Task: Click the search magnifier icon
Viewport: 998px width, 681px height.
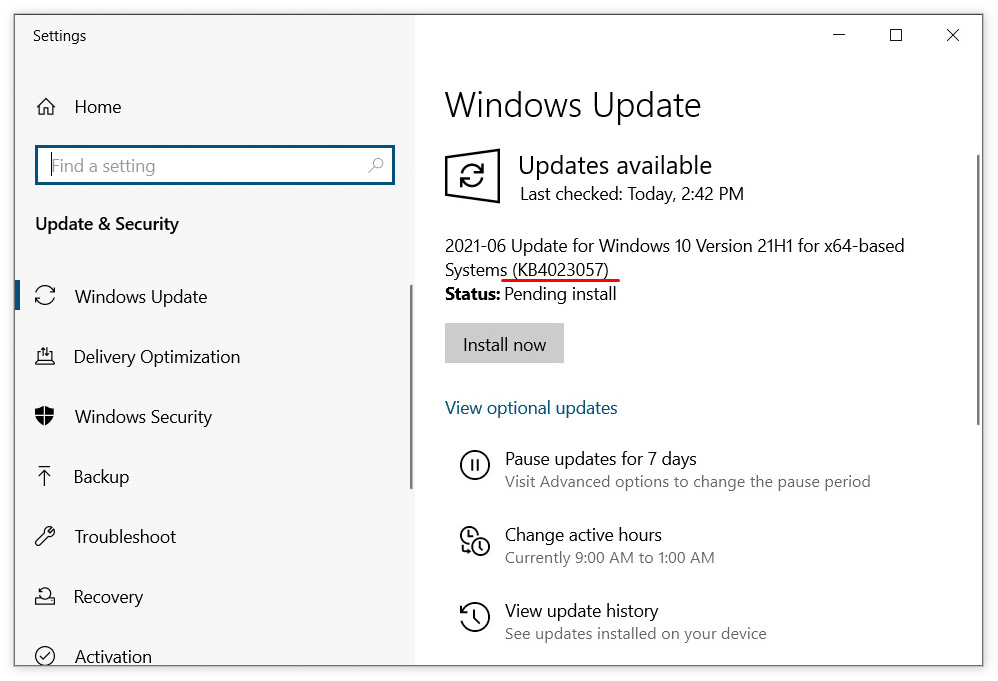Action: 376,166
